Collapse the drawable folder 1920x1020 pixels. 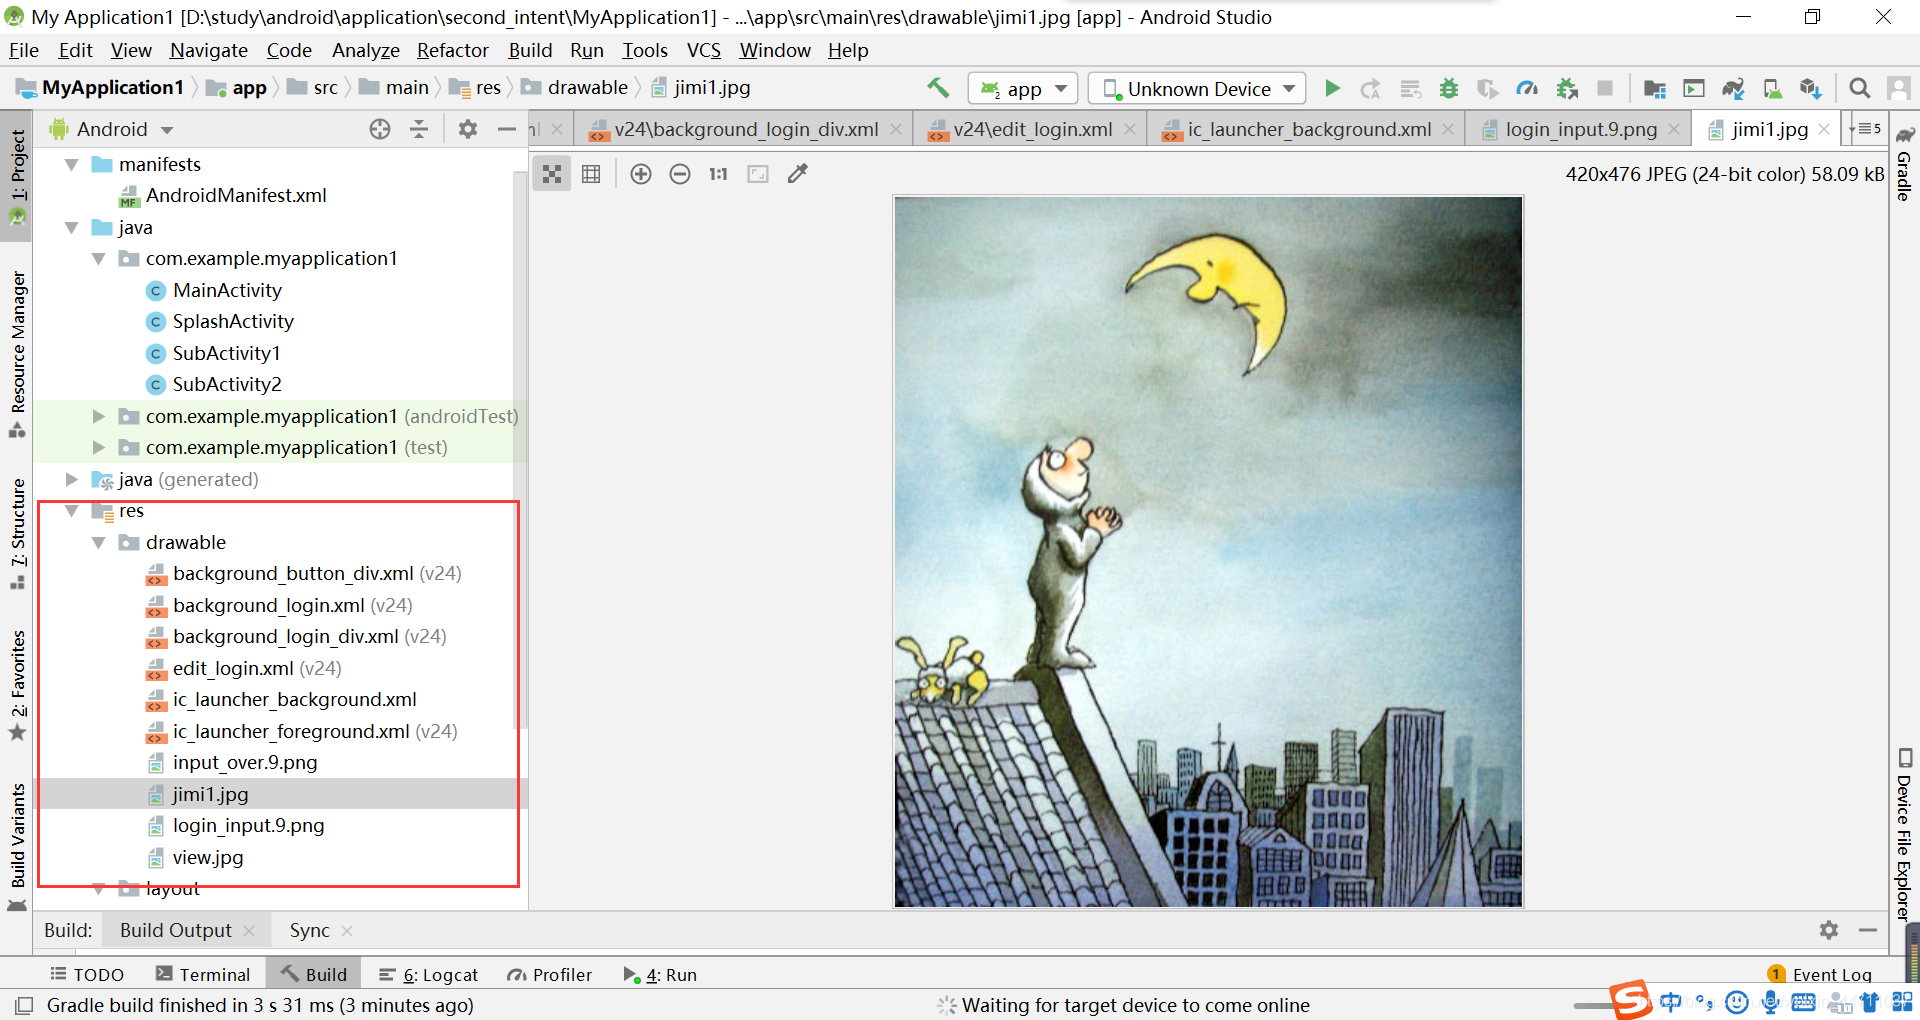click(x=98, y=542)
